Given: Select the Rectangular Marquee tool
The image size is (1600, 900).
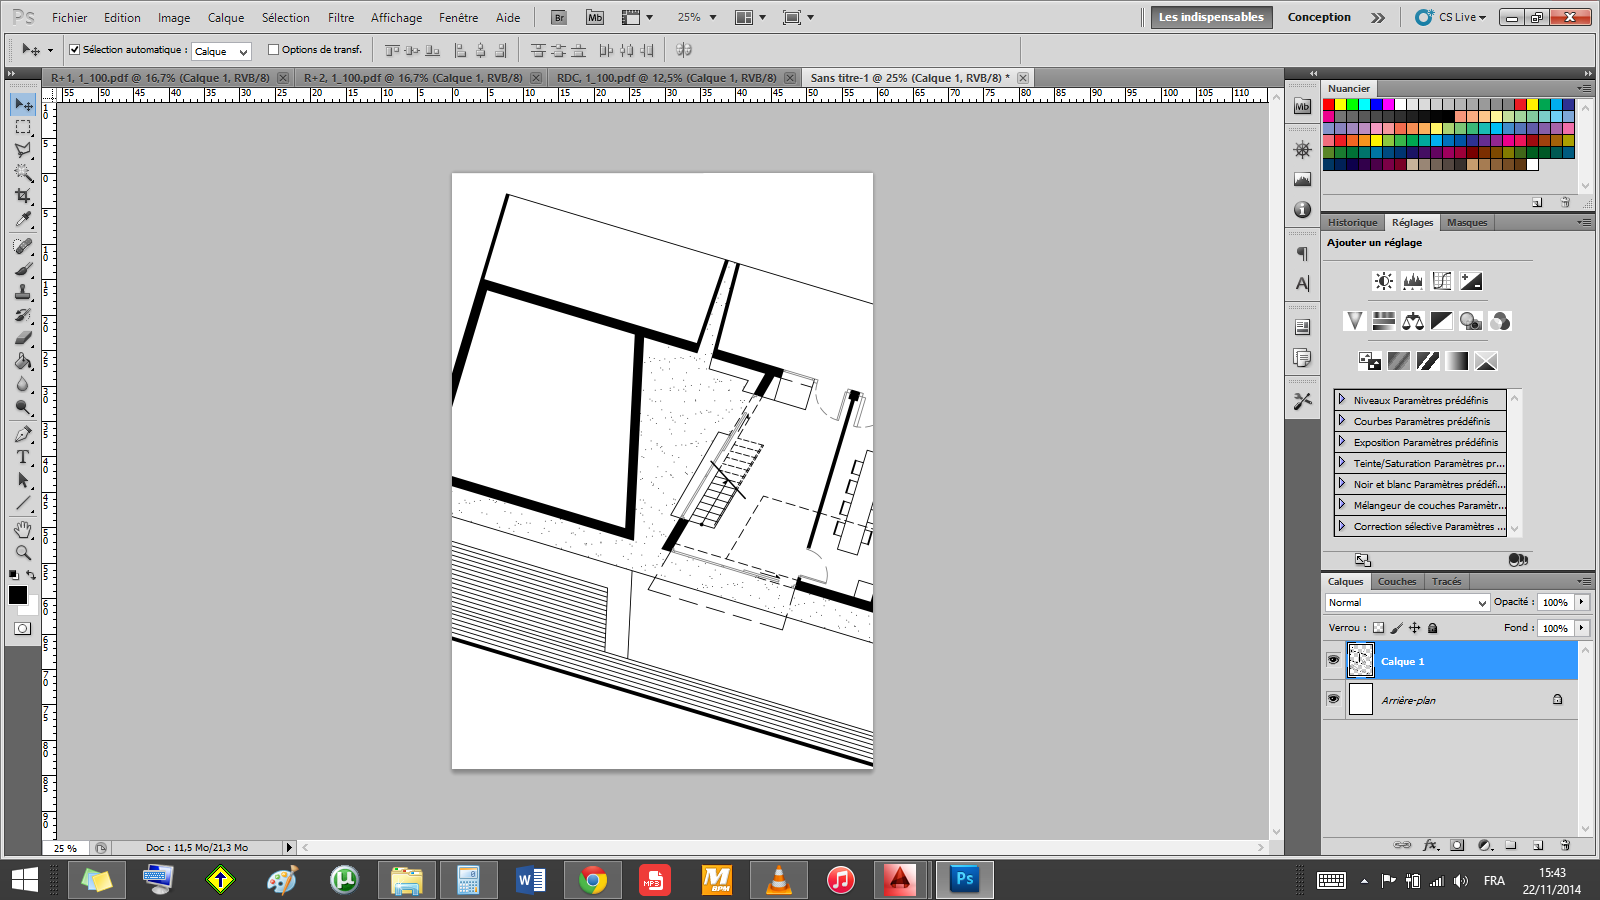Looking at the screenshot, I should click(x=23, y=127).
